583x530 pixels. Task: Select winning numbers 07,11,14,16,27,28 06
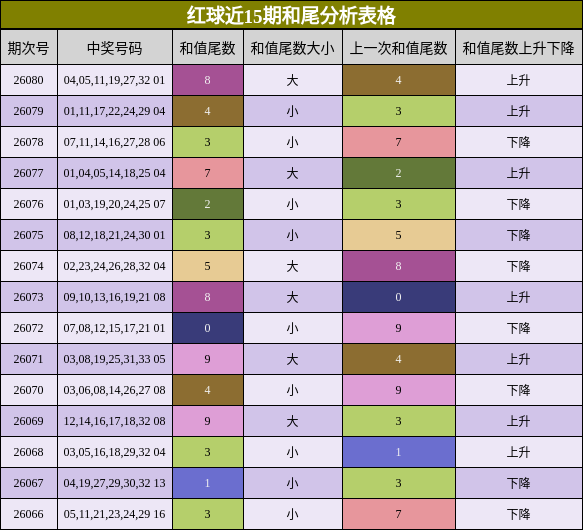click(x=115, y=142)
